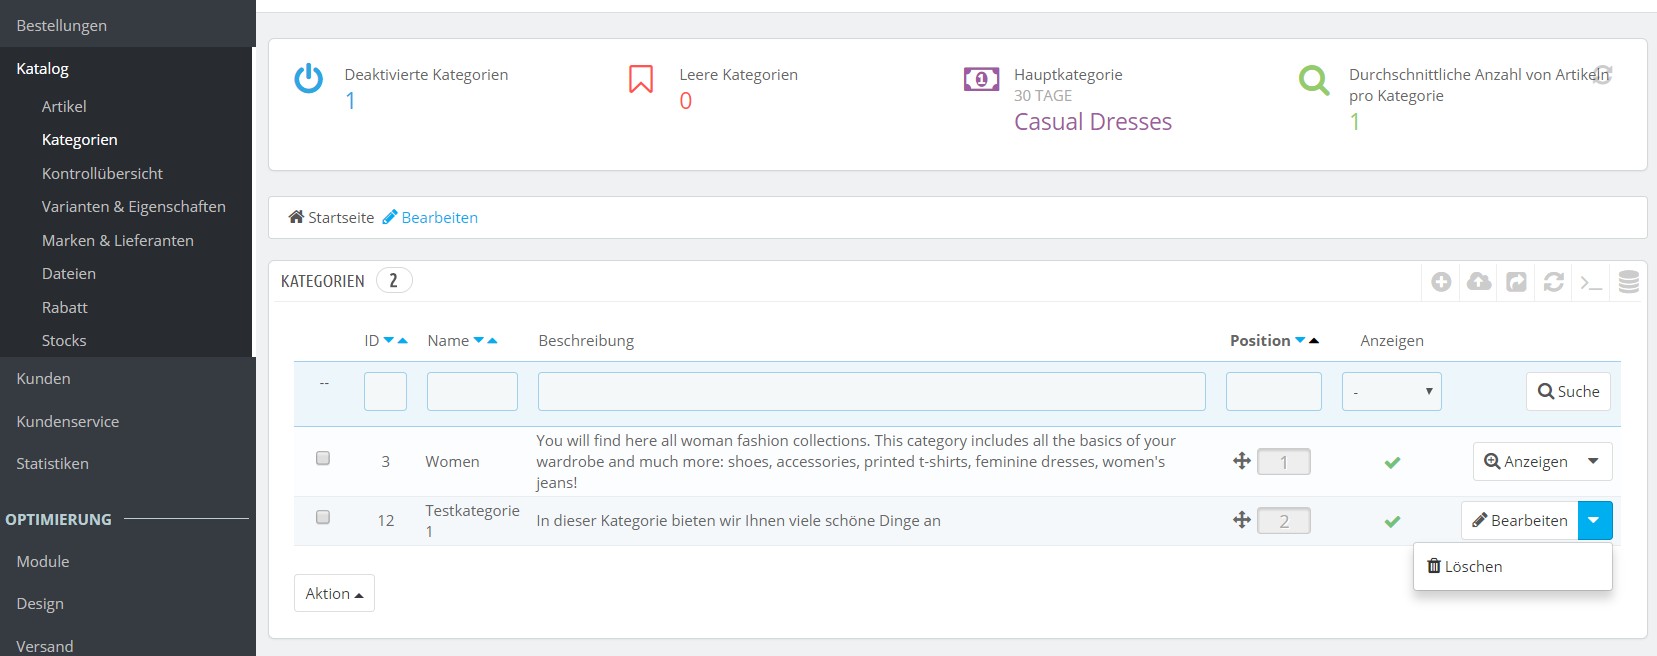Open Kundenservice in the sidebar

68,421
